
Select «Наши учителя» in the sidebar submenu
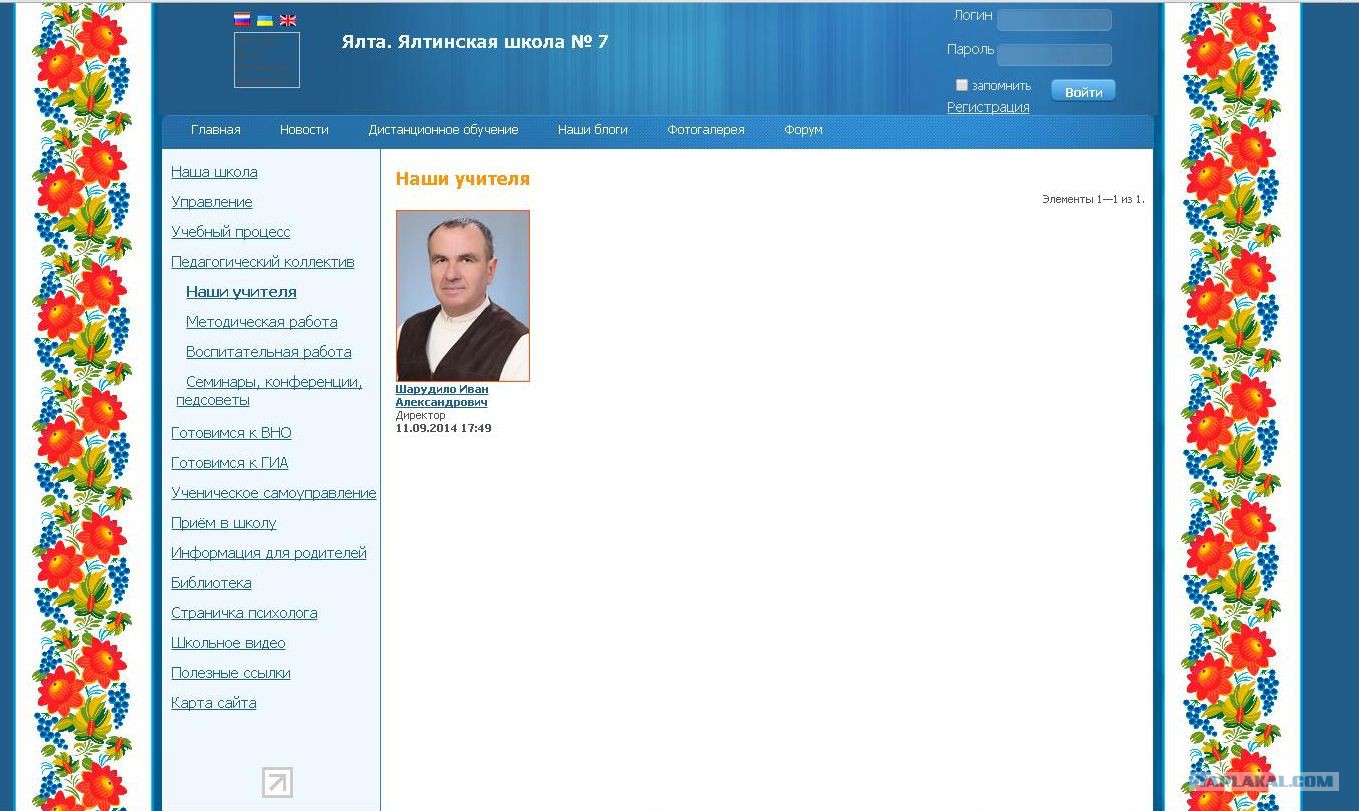(241, 292)
